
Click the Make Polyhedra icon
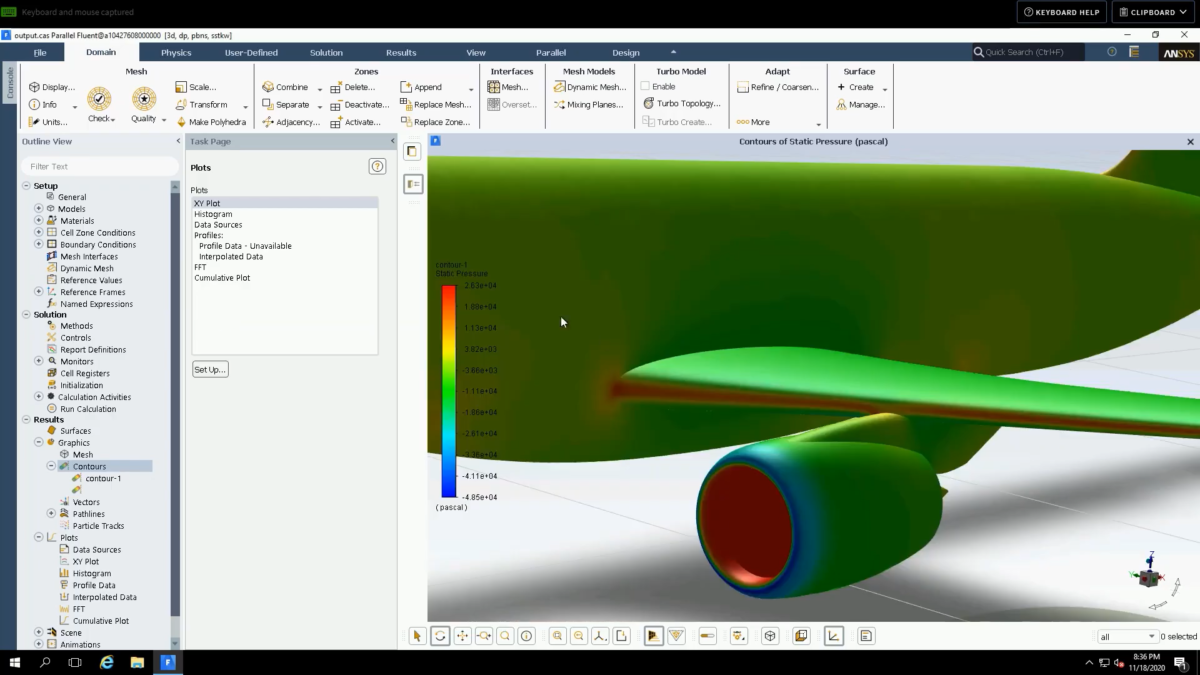(181, 122)
